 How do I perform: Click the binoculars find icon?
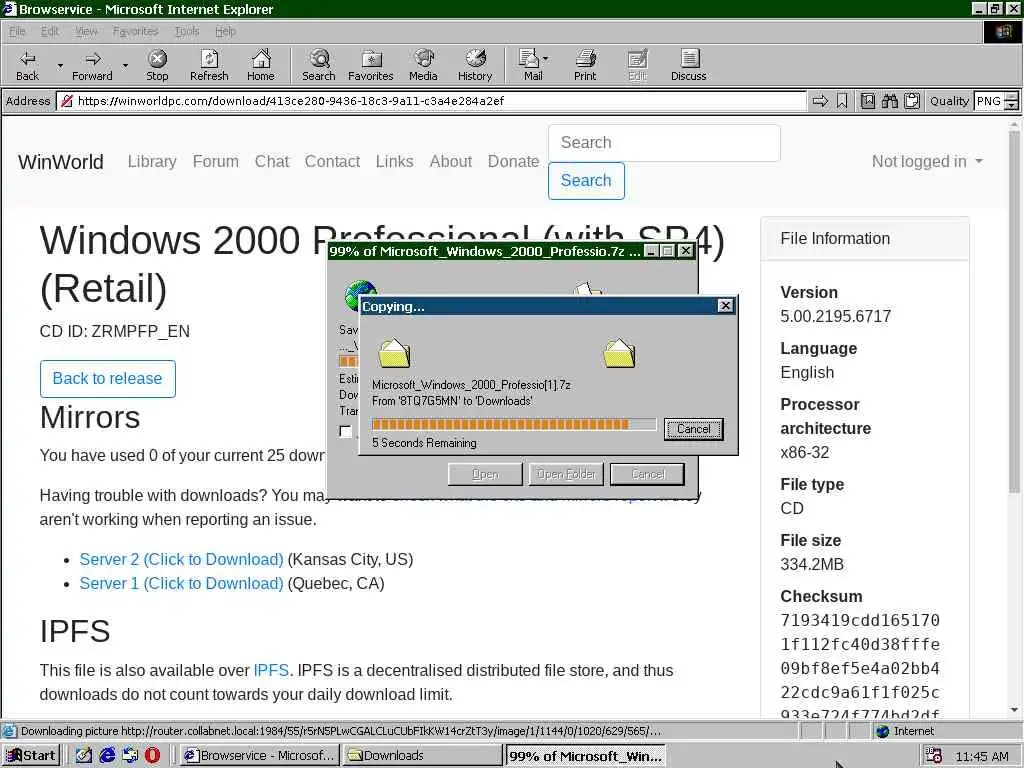click(889, 101)
